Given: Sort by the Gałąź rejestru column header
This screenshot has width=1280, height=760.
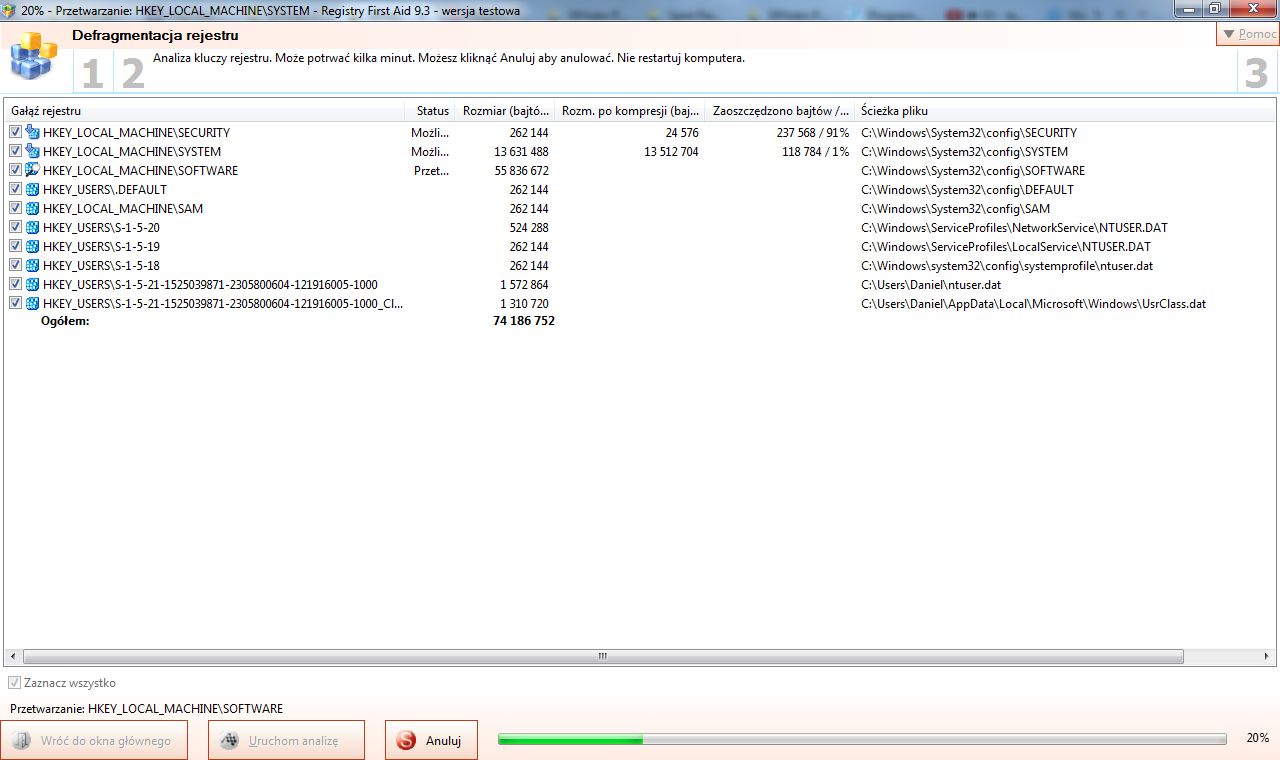Looking at the screenshot, I should point(205,111).
